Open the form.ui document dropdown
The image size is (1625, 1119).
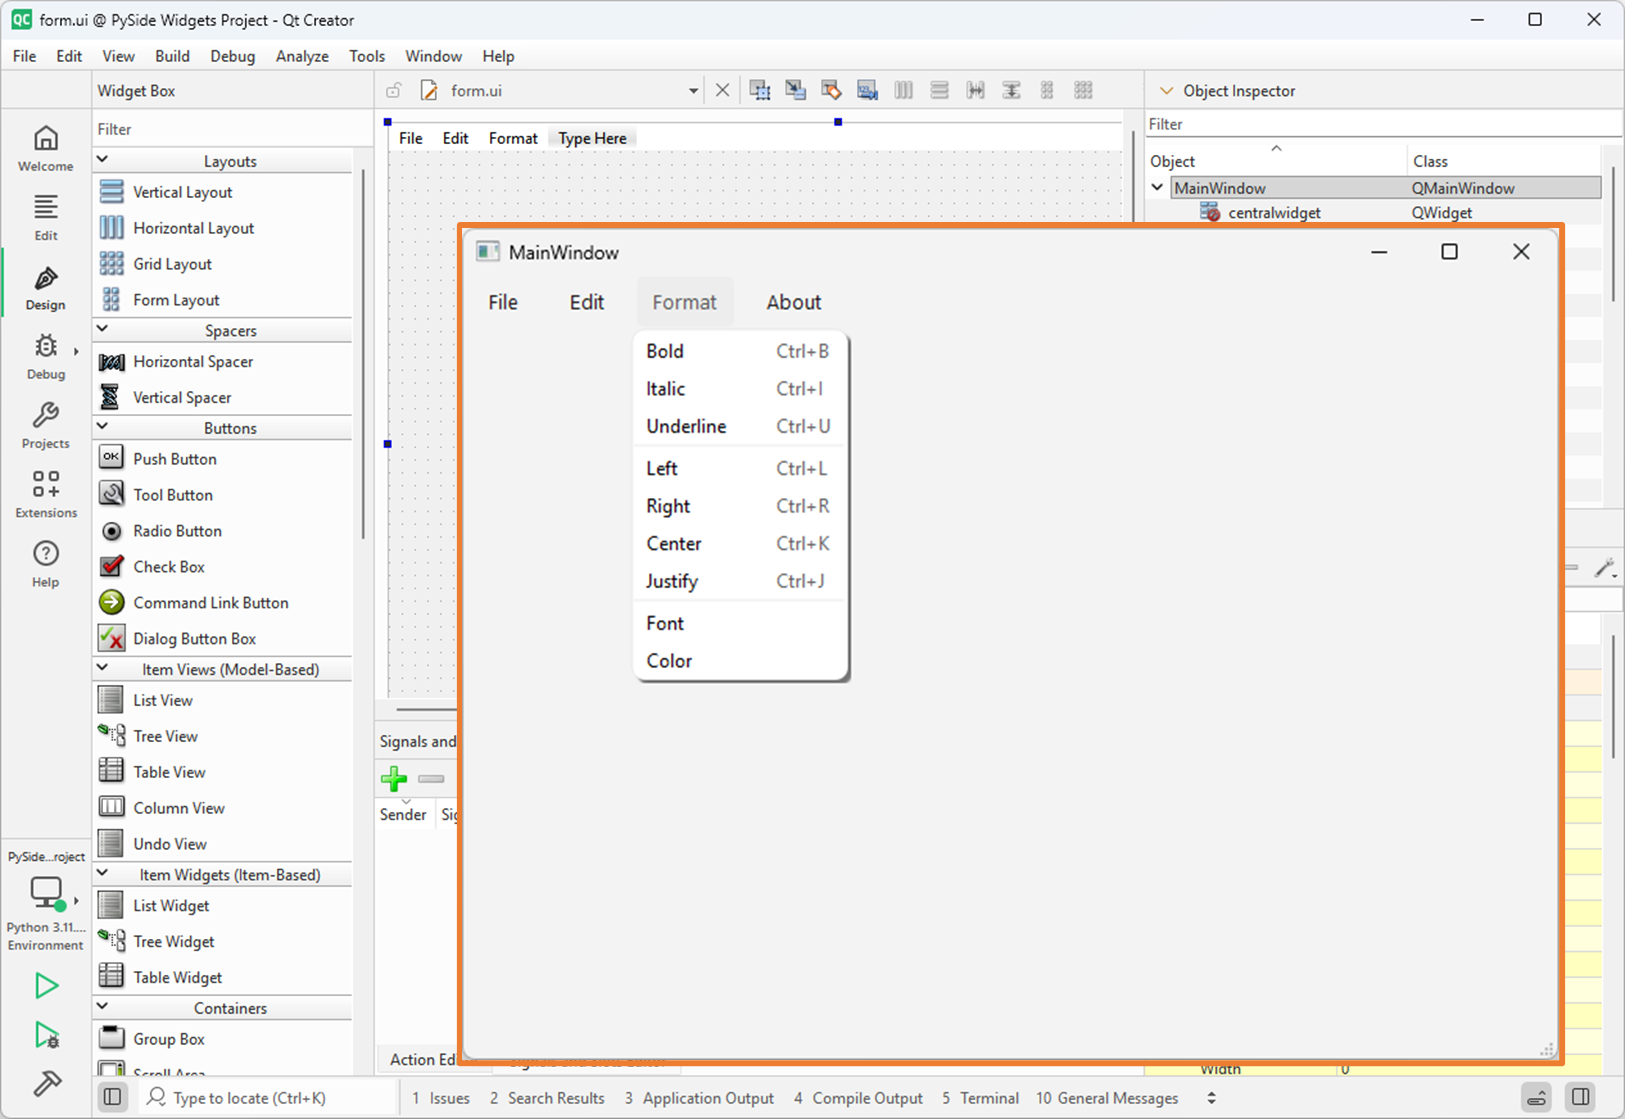point(693,91)
